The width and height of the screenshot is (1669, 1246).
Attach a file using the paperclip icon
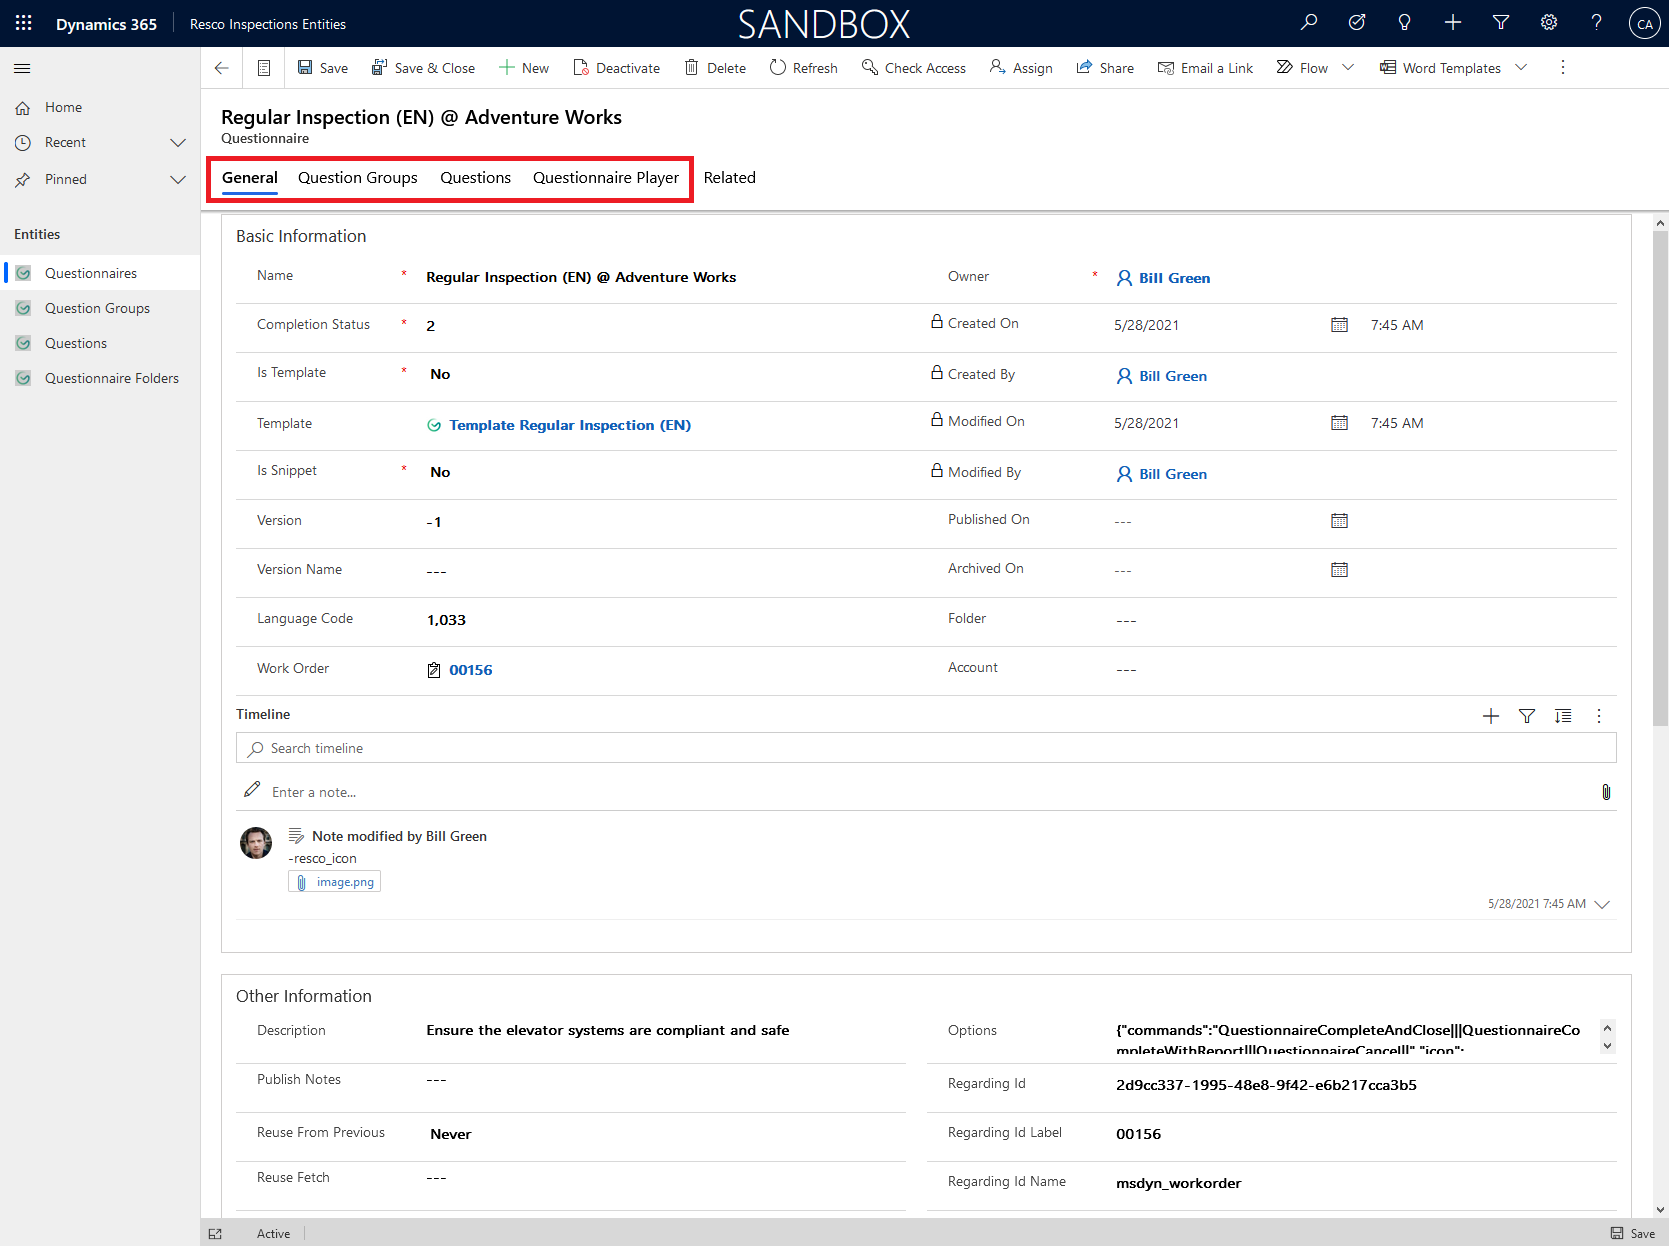pyautogui.click(x=1606, y=792)
